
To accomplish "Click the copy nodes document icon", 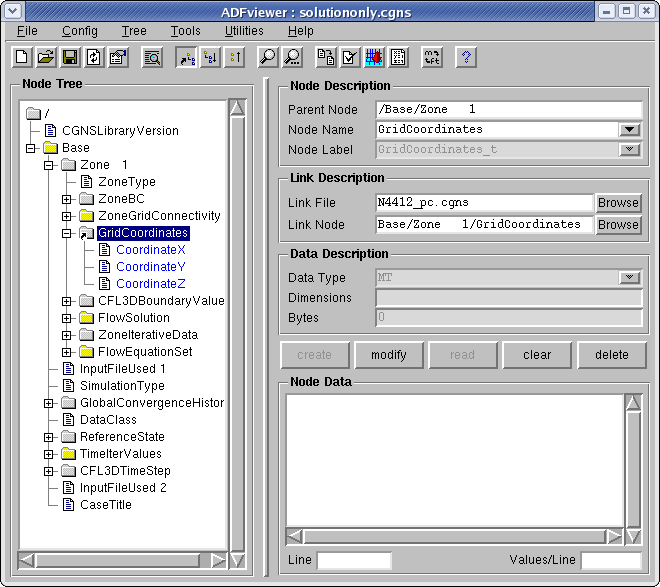I will click(x=326, y=57).
